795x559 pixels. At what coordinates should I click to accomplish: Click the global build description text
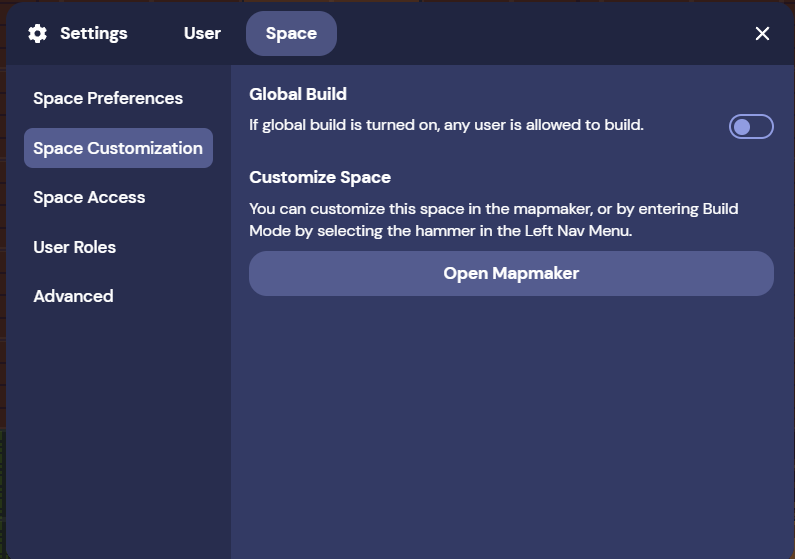click(446, 125)
